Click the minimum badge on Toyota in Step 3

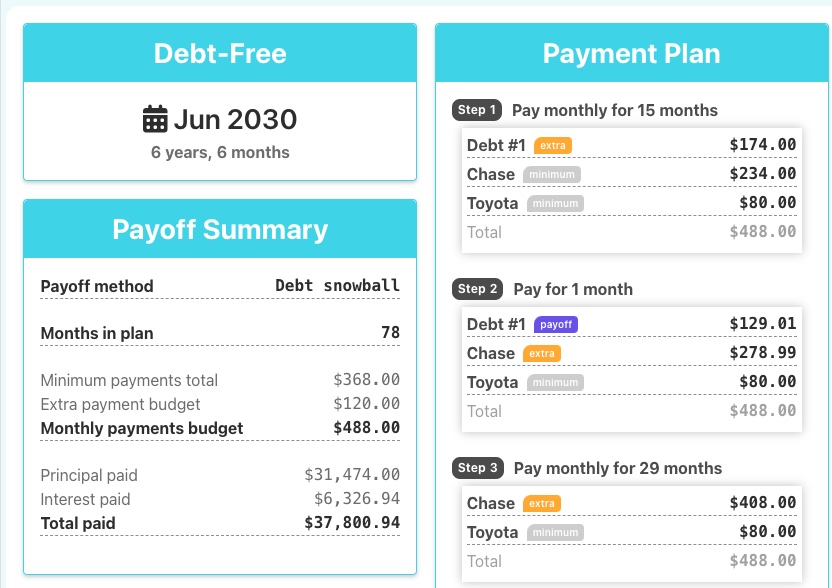[555, 532]
